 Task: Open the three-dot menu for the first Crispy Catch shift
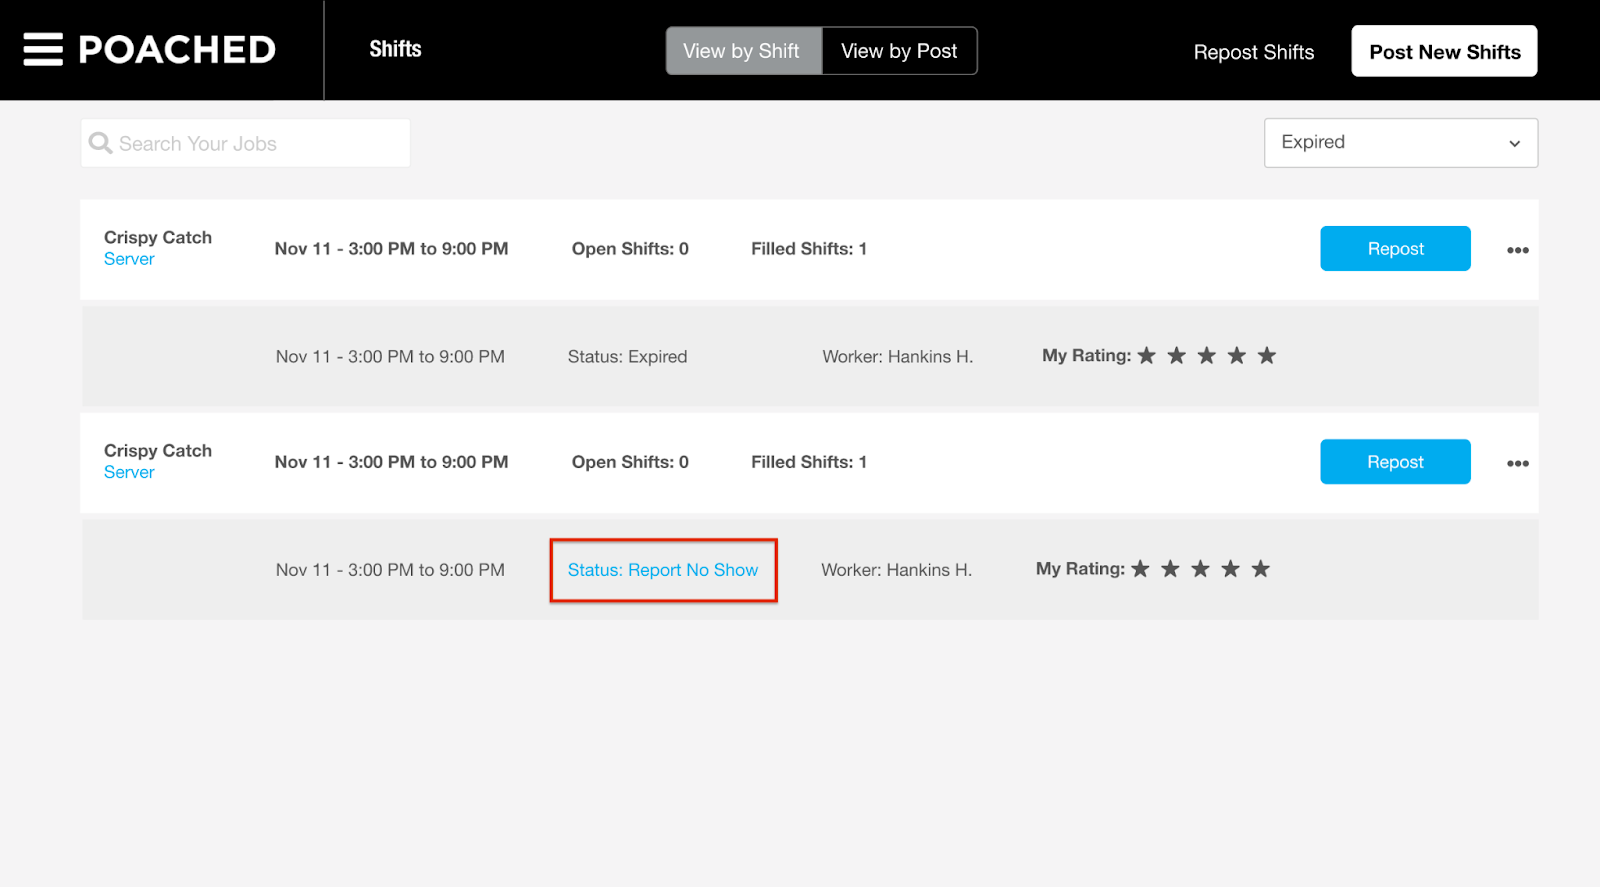pyautogui.click(x=1517, y=250)
